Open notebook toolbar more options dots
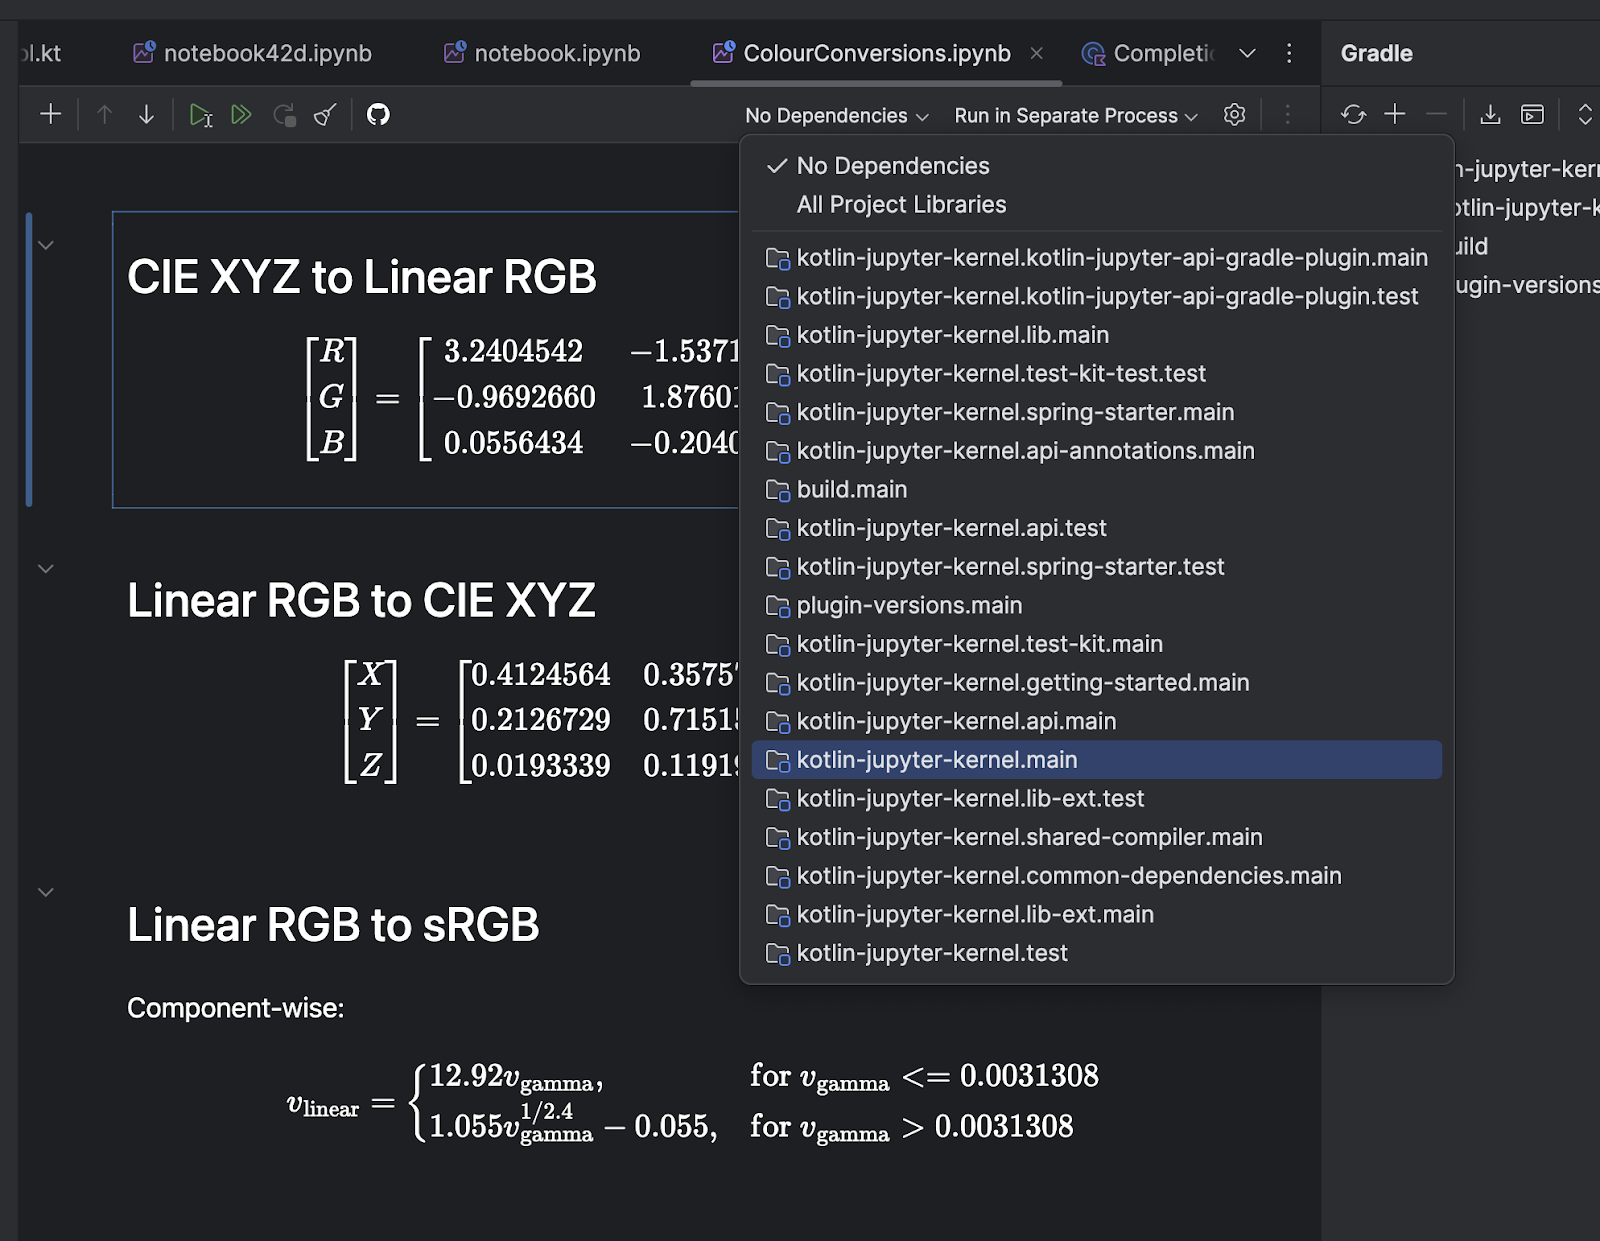This screenshot has height=1241, width=1600. [1287, 115]
